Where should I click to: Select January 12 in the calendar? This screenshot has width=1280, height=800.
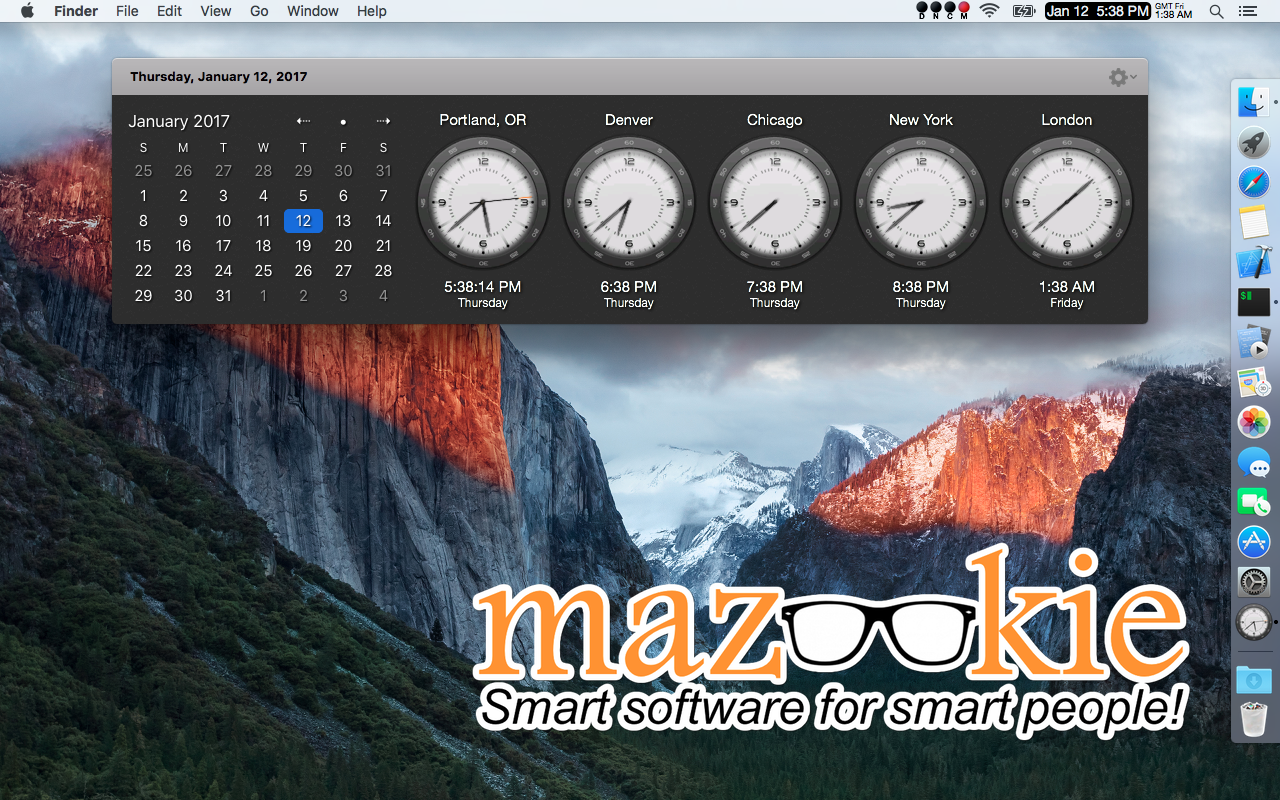click(303, 221)
